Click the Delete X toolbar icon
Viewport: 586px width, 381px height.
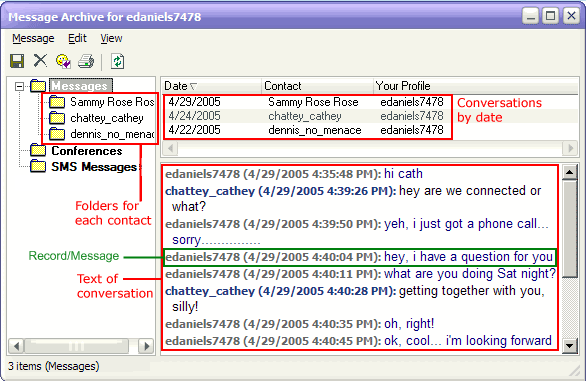point(40,60)
